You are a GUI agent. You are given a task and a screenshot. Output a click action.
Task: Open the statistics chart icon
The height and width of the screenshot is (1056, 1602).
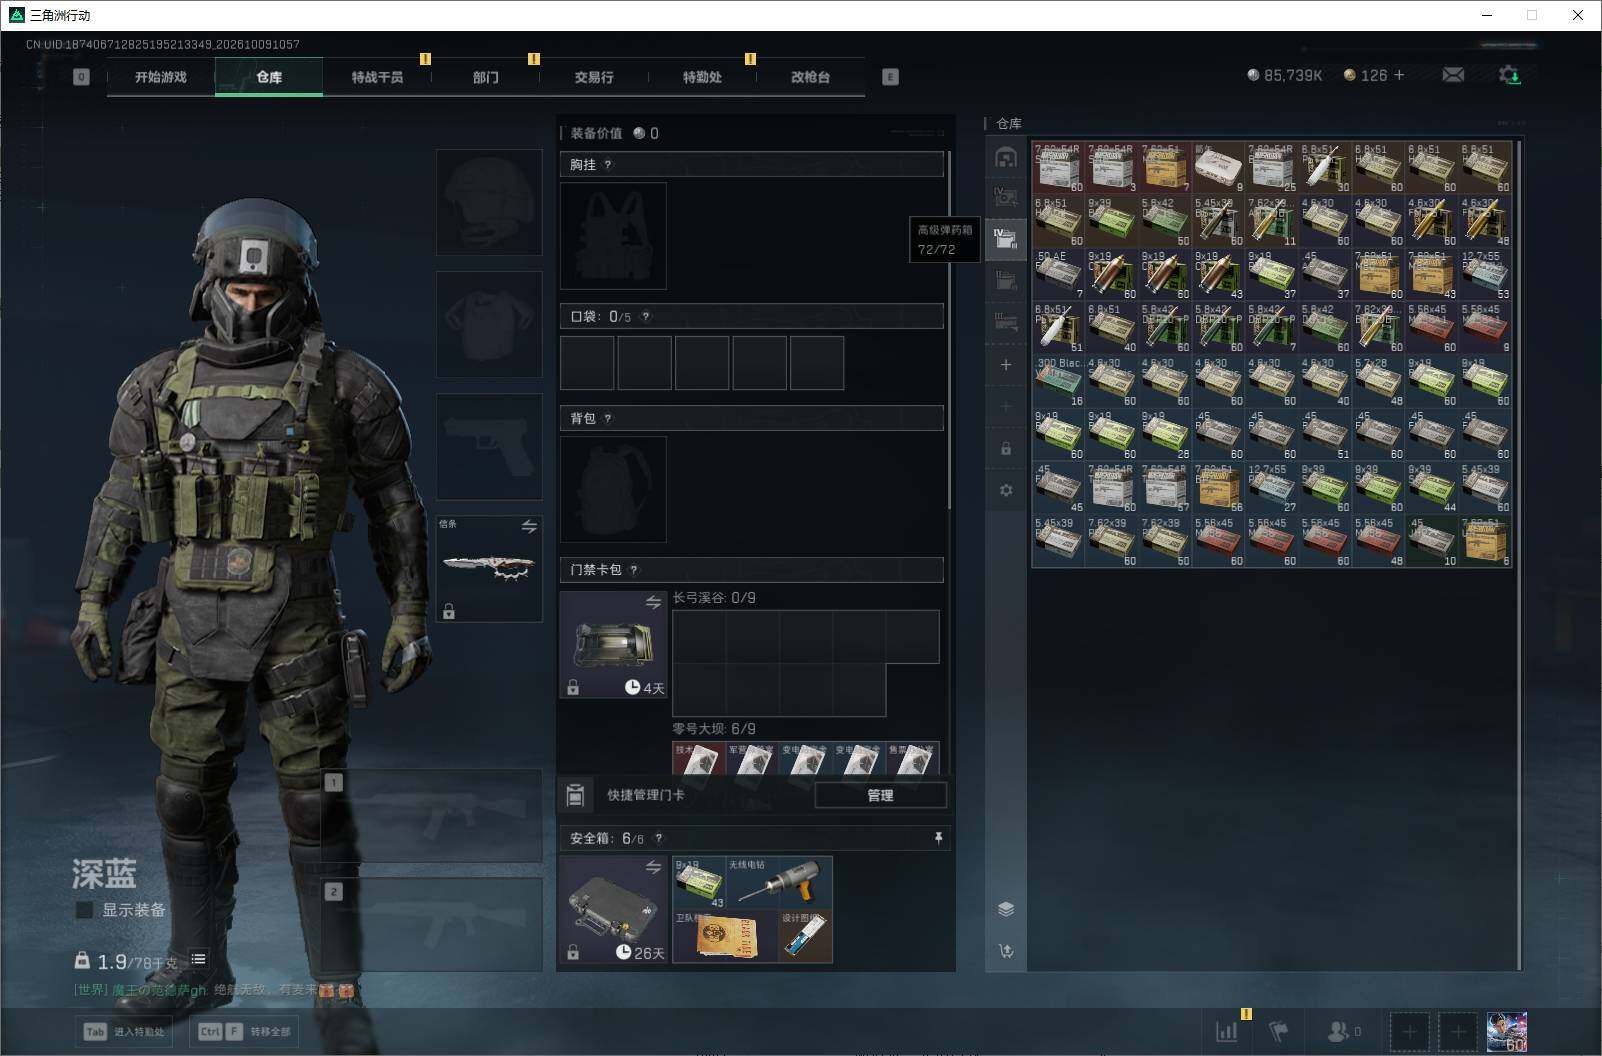coord(1226,1031)
